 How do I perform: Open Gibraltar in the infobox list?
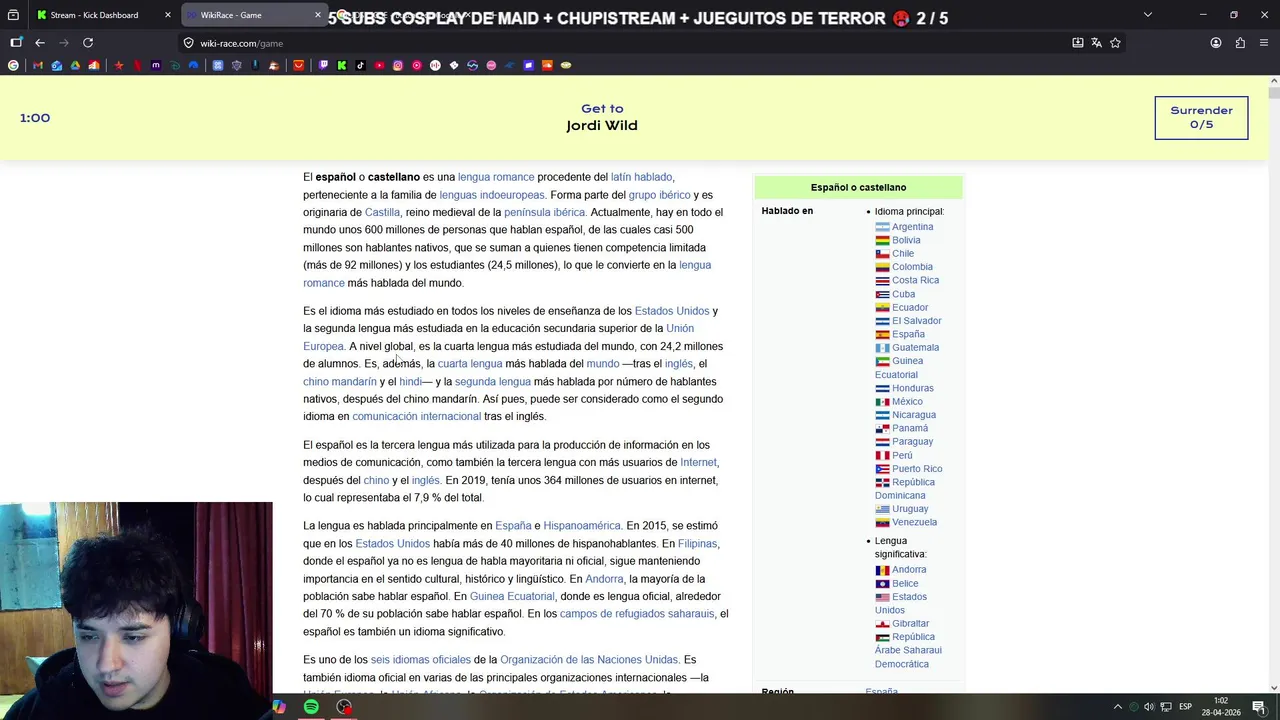[x=910, y=623]
